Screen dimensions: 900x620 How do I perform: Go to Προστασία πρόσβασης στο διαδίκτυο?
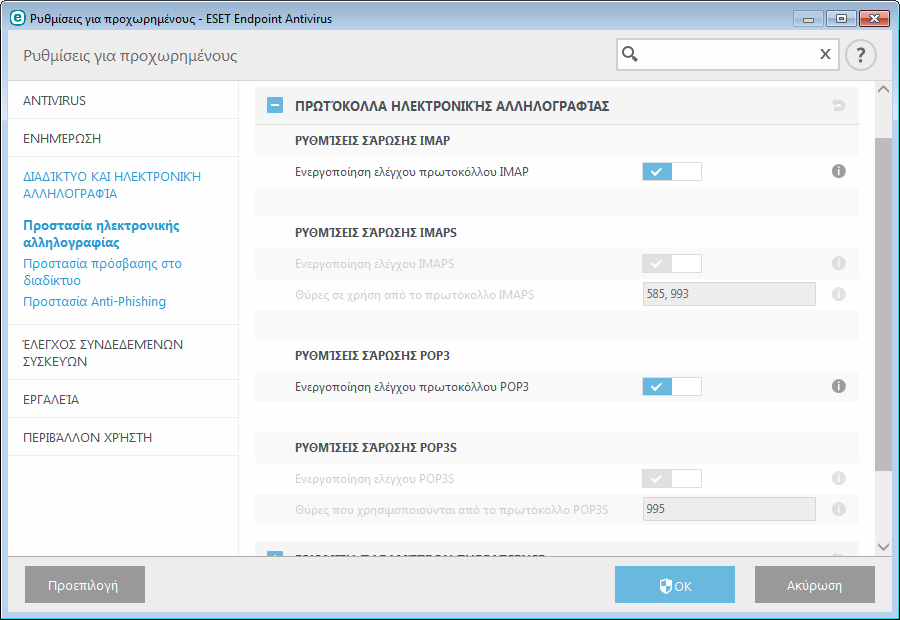pos(102,272)
